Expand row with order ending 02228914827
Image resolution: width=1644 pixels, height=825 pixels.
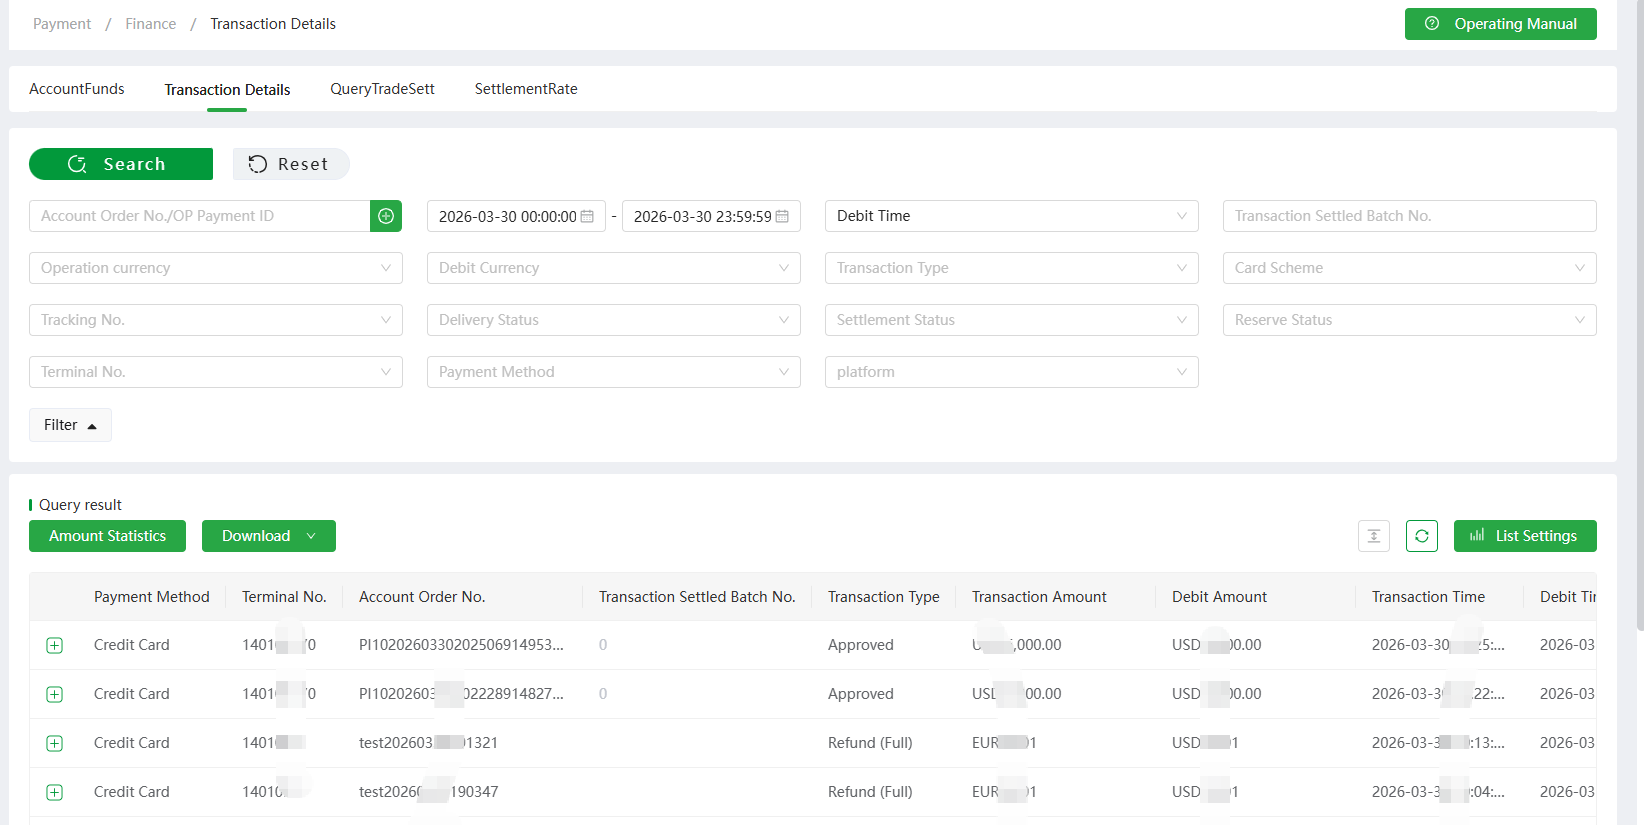pos(55,694)
